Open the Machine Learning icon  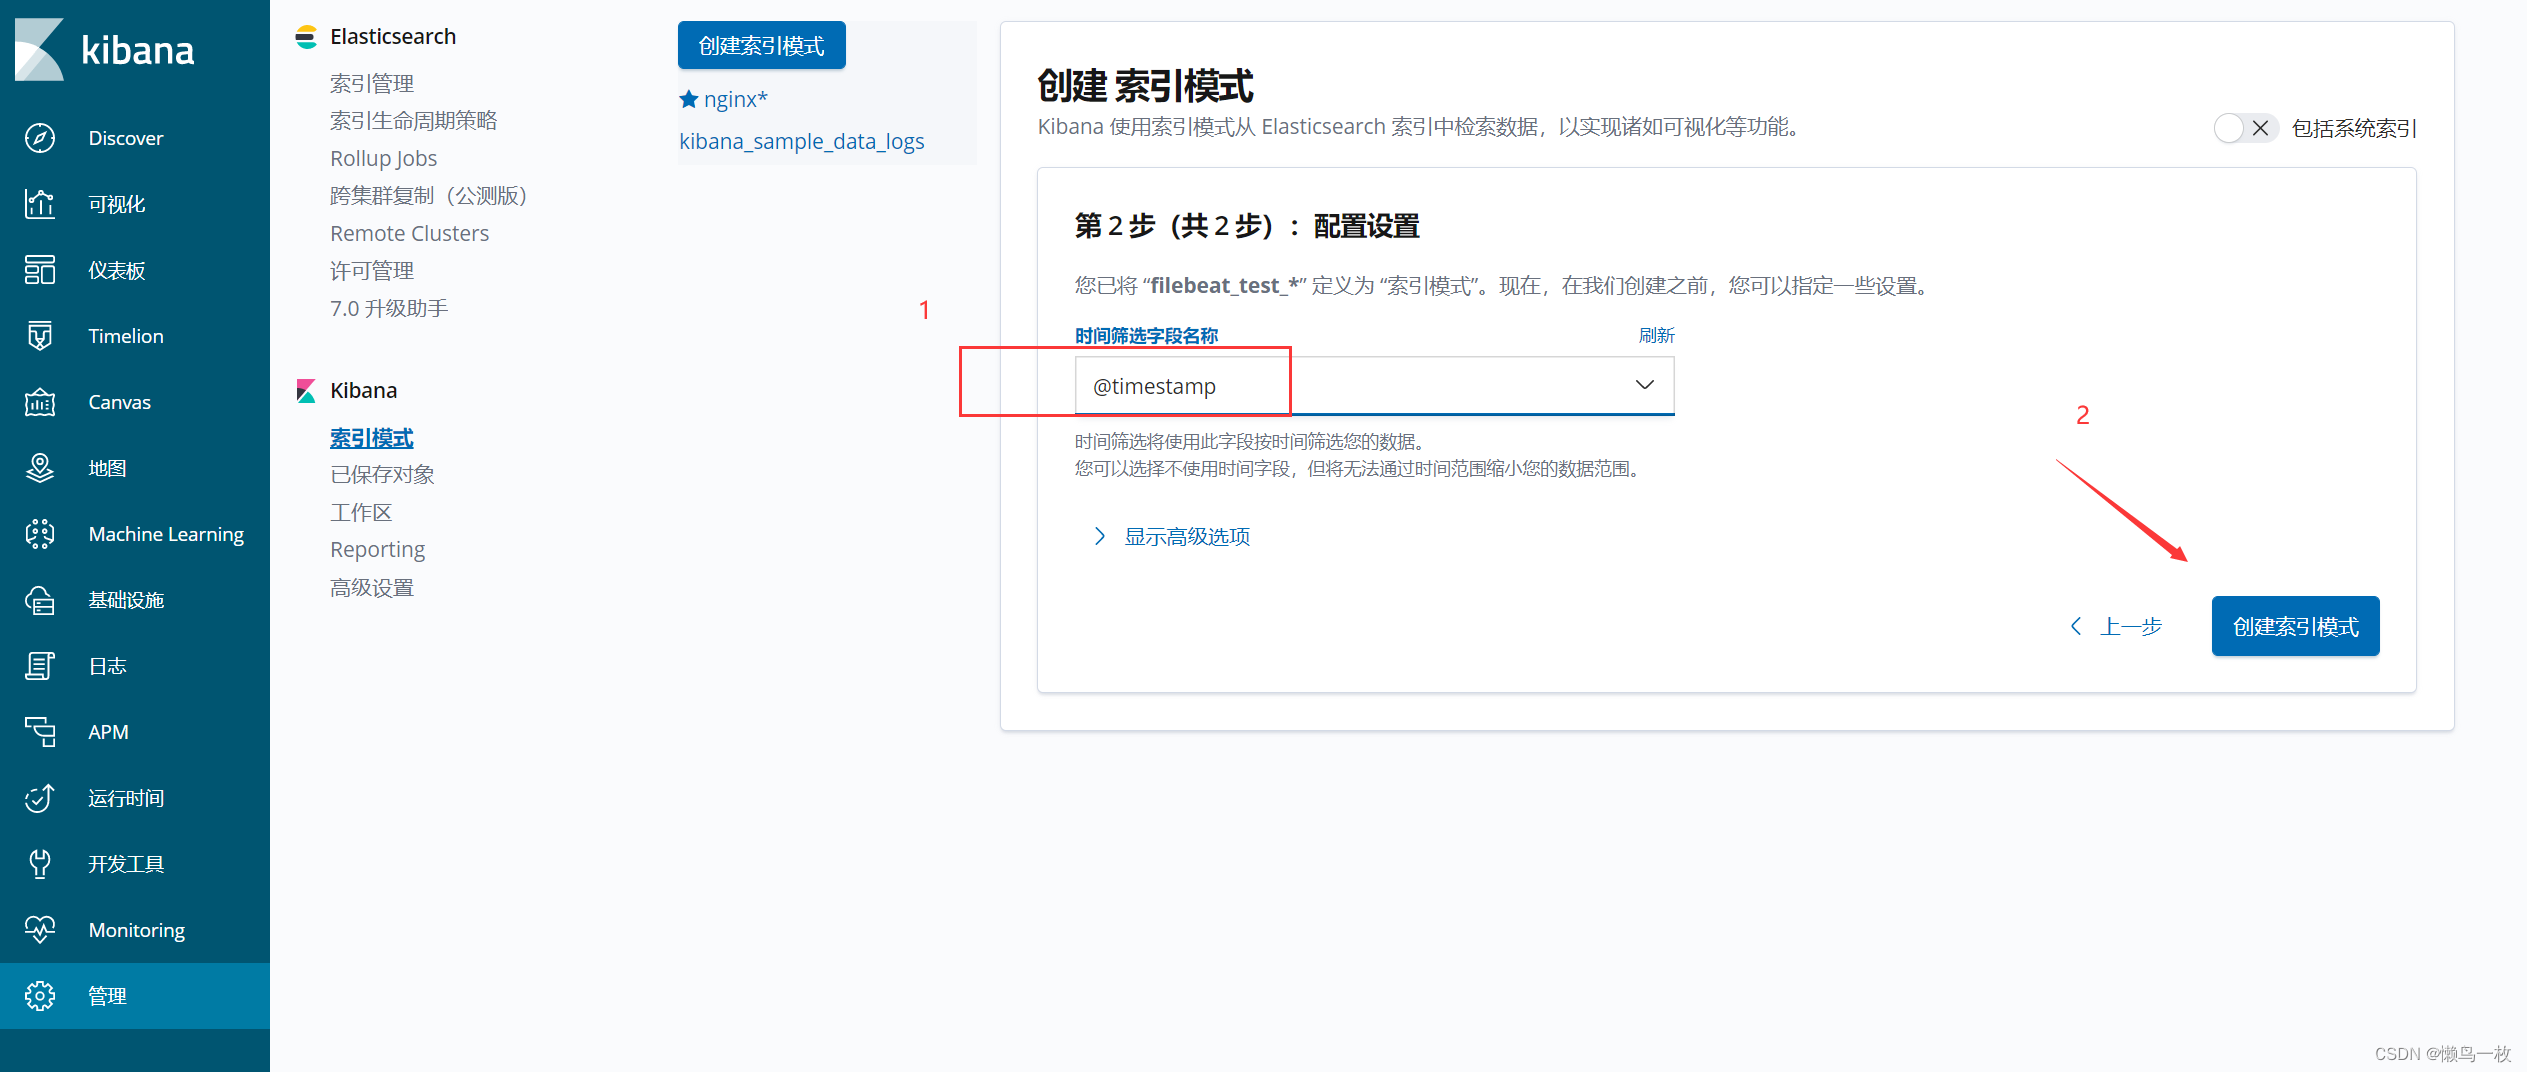(x=40, y=534)
